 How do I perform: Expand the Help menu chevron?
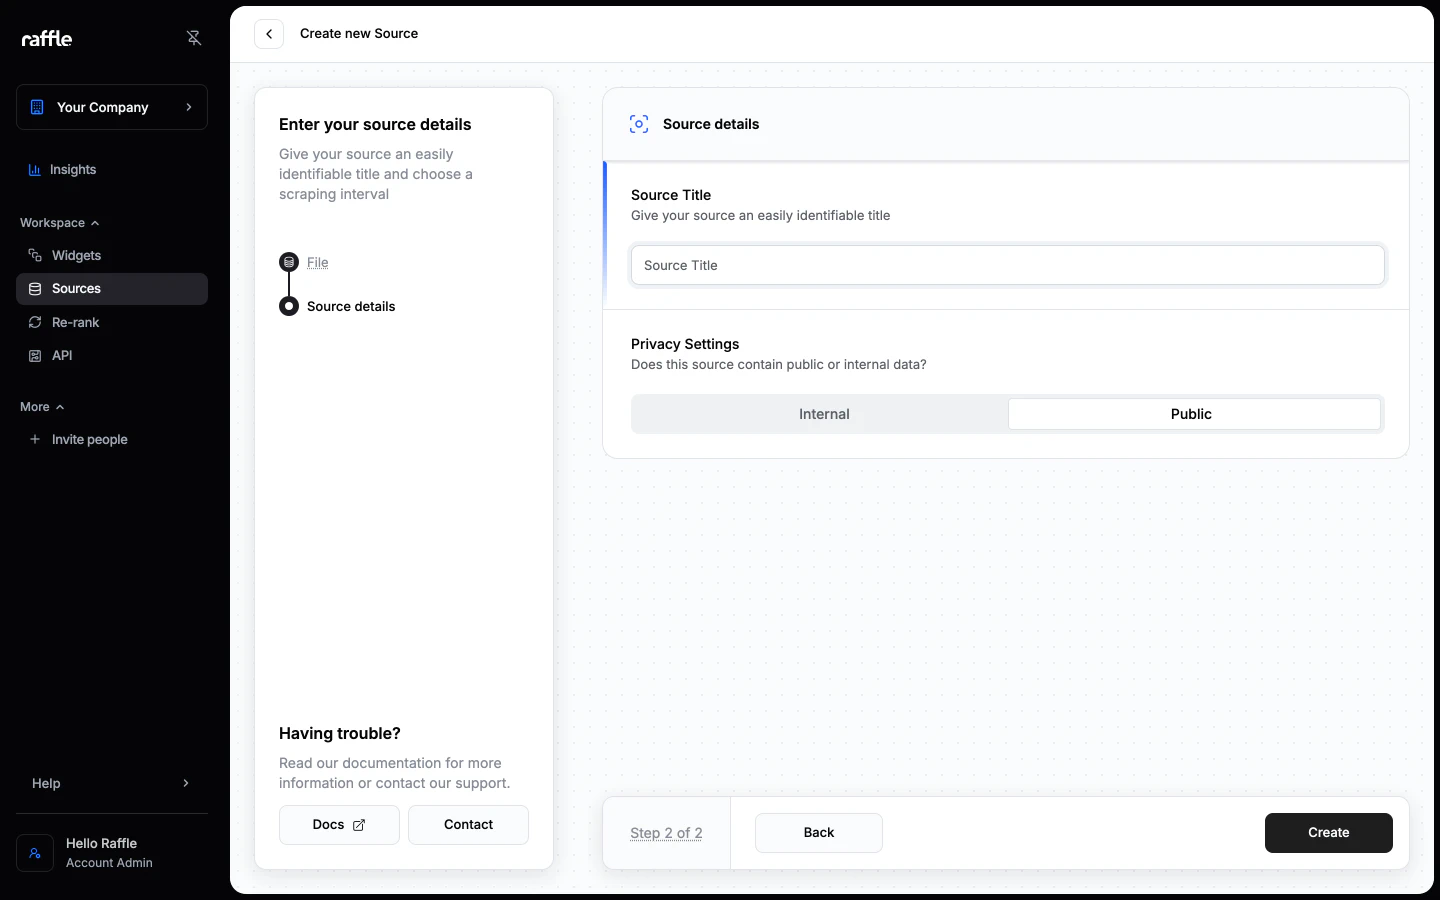pos(185,783)
